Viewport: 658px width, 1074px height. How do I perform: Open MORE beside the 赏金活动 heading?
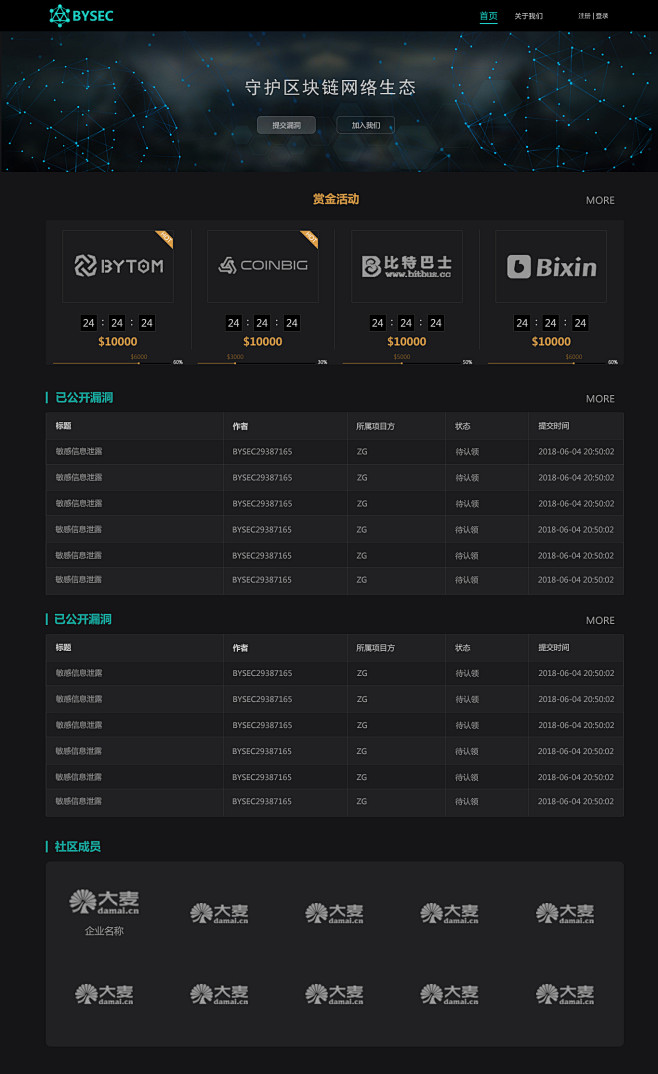click(600, 200)
